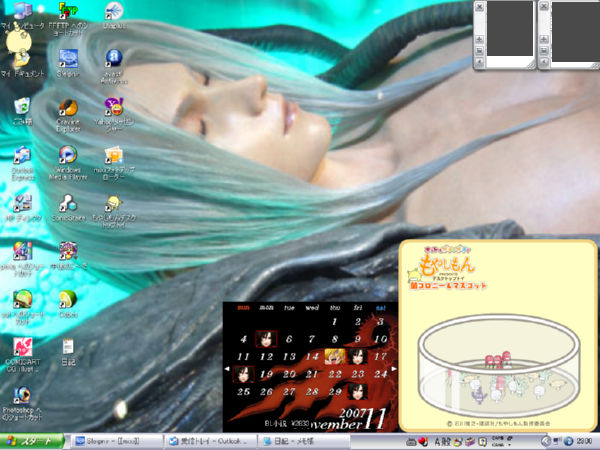Launch the FFFTP shortcut on desktop
This screenshot has width=600, height=450.
(x=68, y=11)
